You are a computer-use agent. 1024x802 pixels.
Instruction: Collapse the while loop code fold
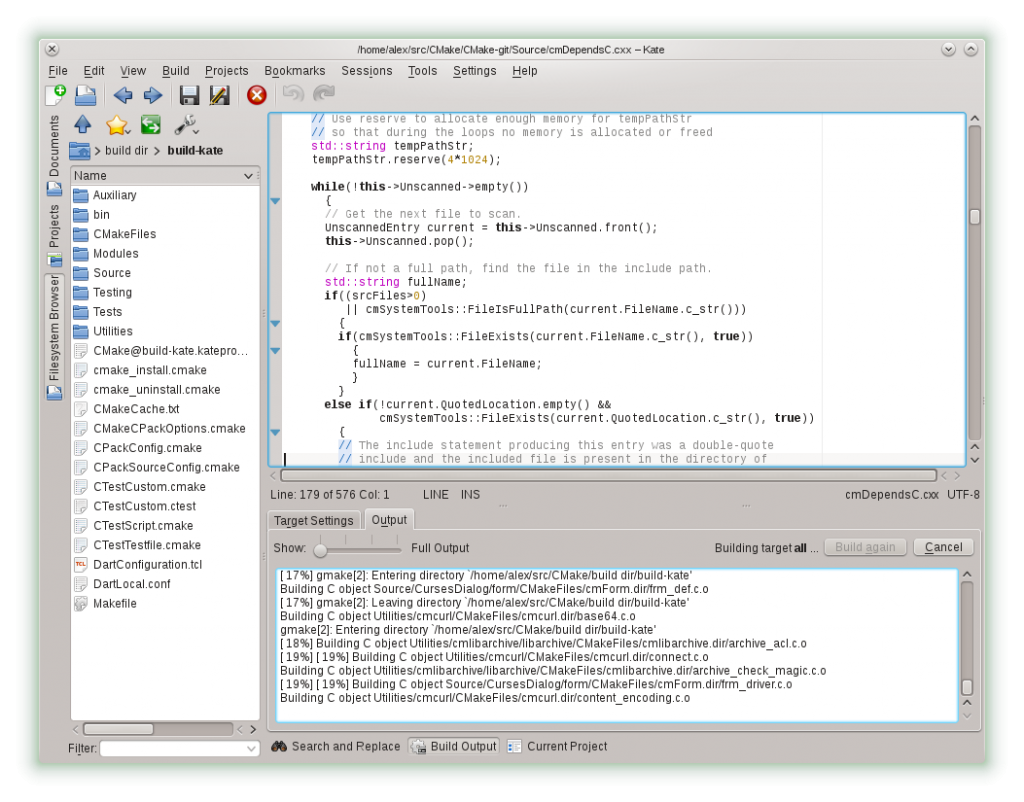[x=275, y=200]
